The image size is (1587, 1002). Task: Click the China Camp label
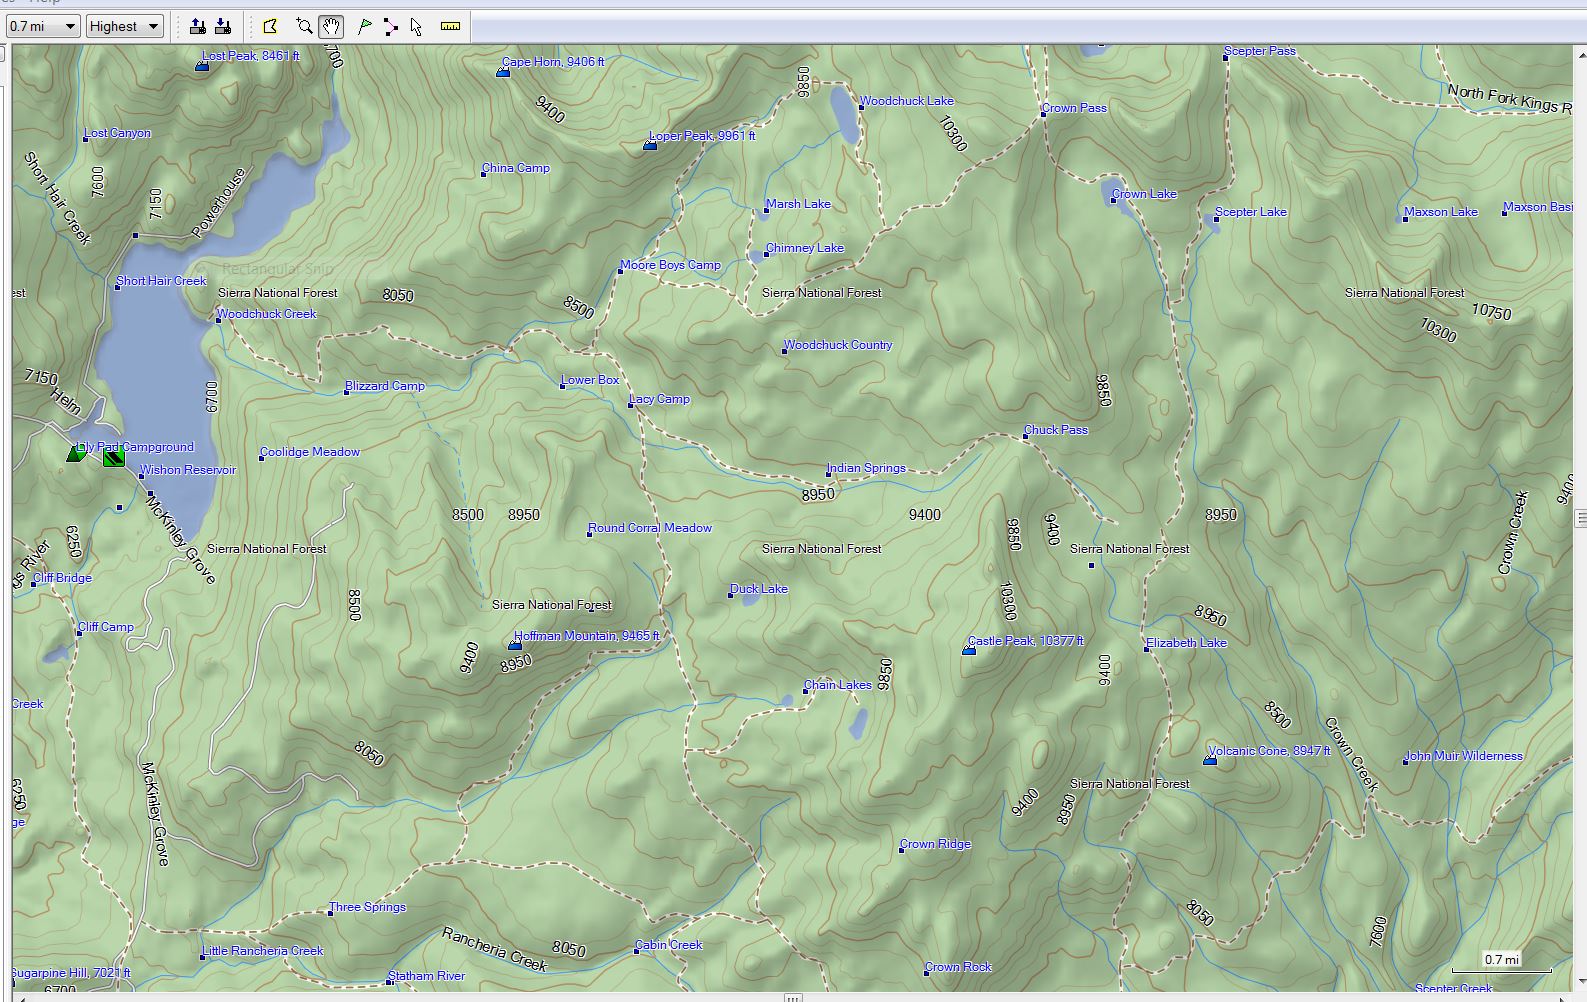pos(516,168)
